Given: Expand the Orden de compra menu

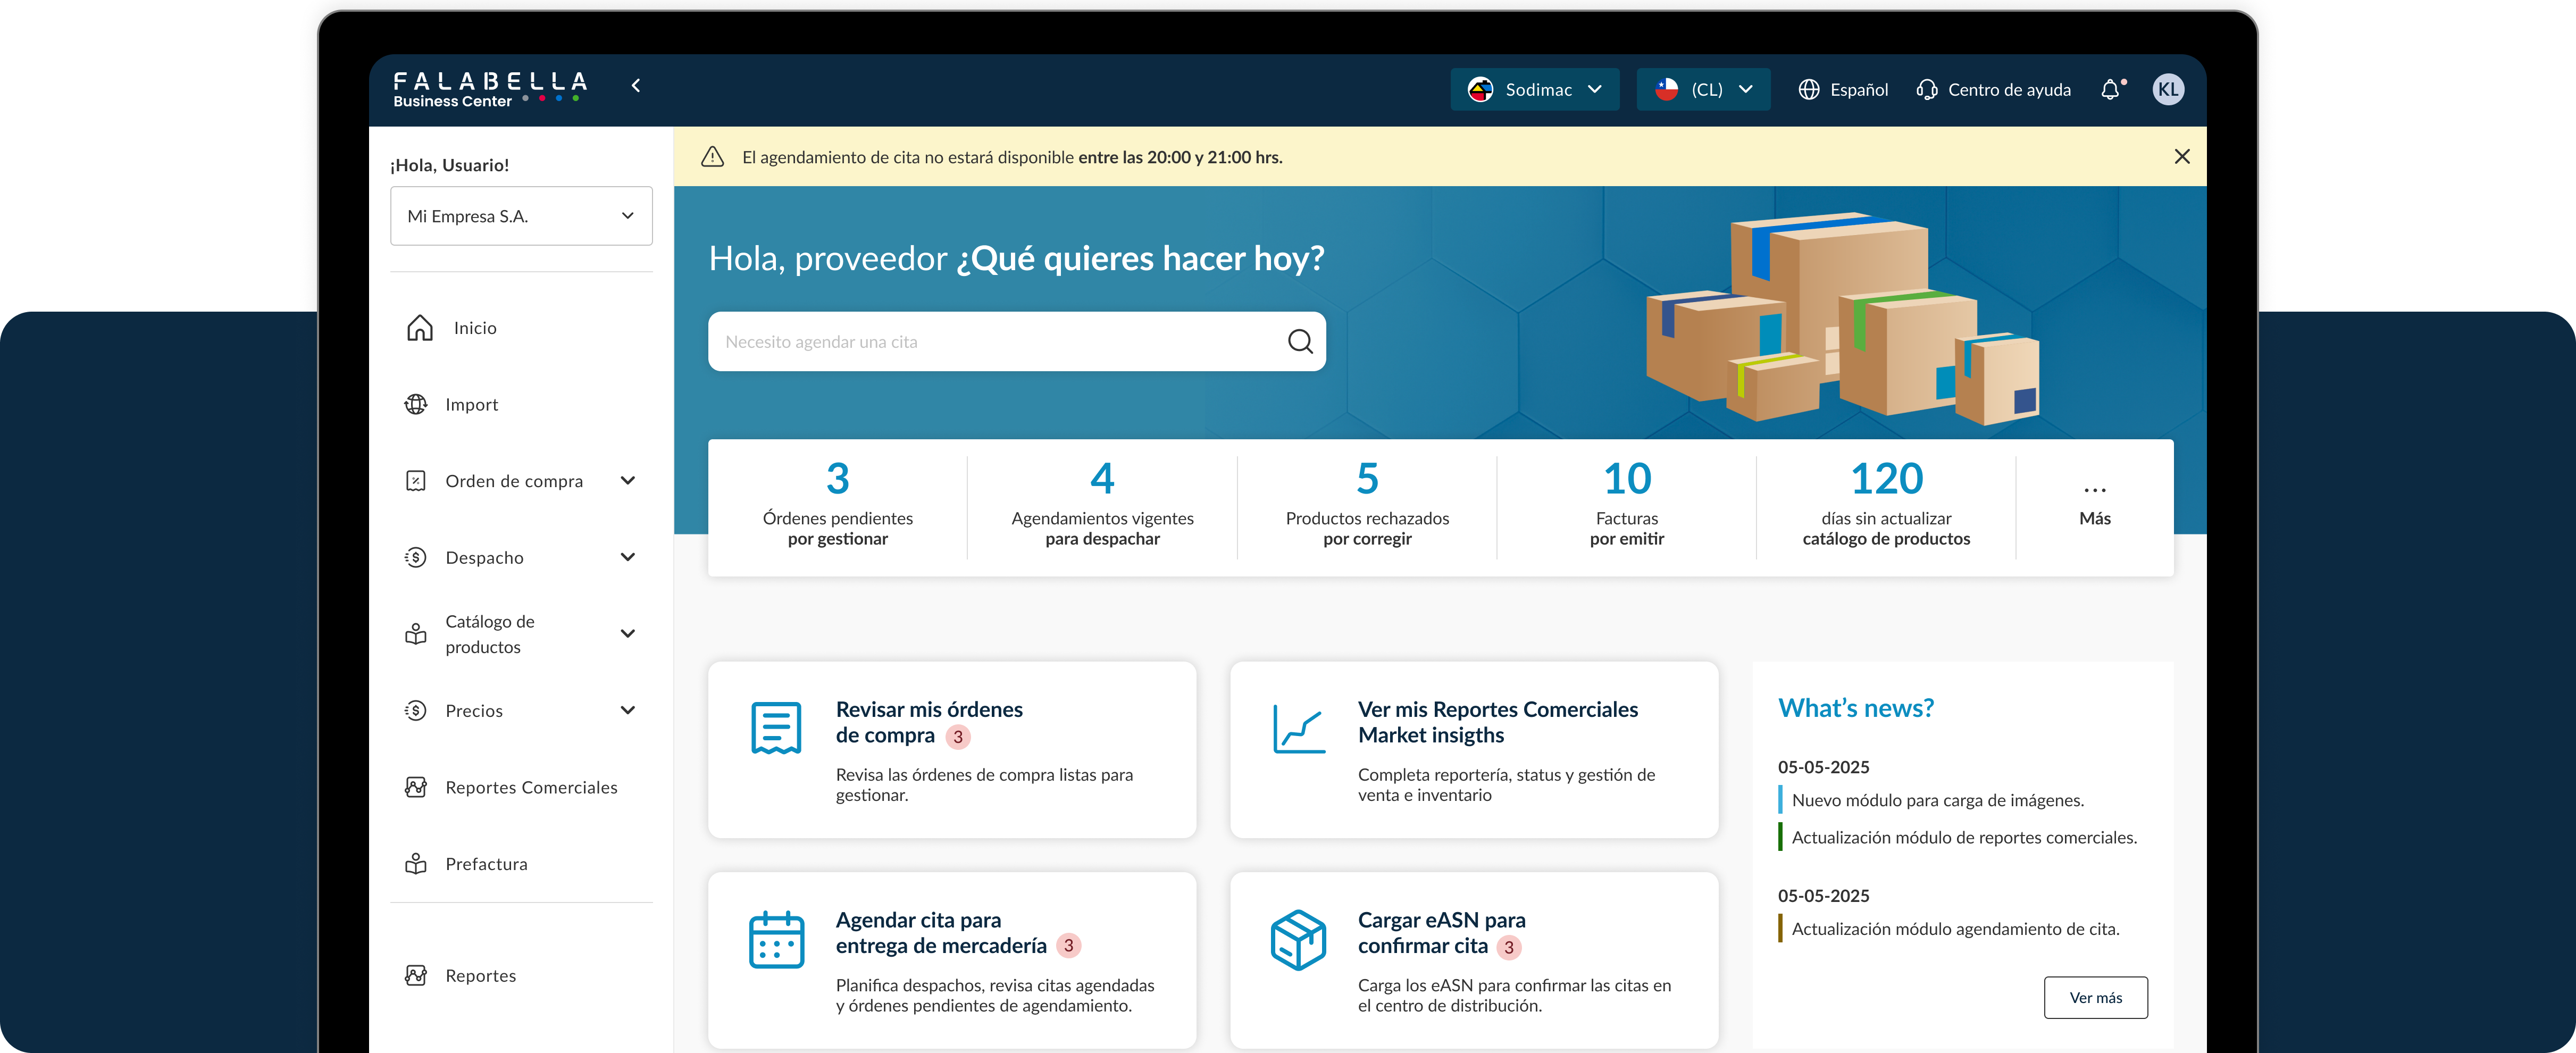Looking at the screenshot, I should click(628, 480).
